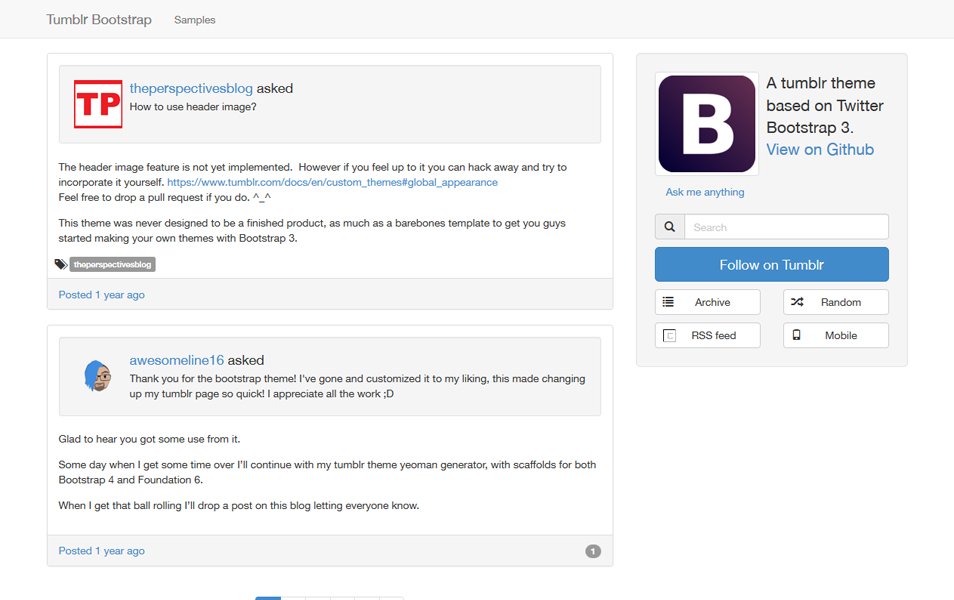Click the Follow on Tumblr button
Screen dimensions: 954x600
click(x=771, y=265)
